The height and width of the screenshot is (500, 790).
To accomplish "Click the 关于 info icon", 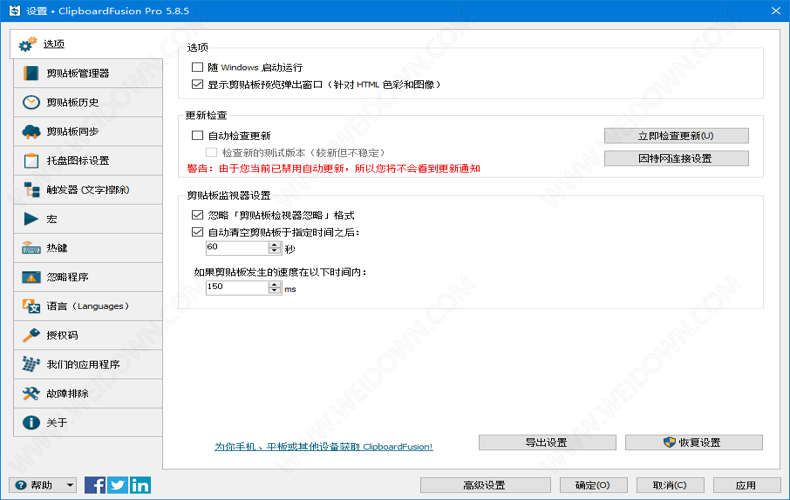I will pos(31,422).
